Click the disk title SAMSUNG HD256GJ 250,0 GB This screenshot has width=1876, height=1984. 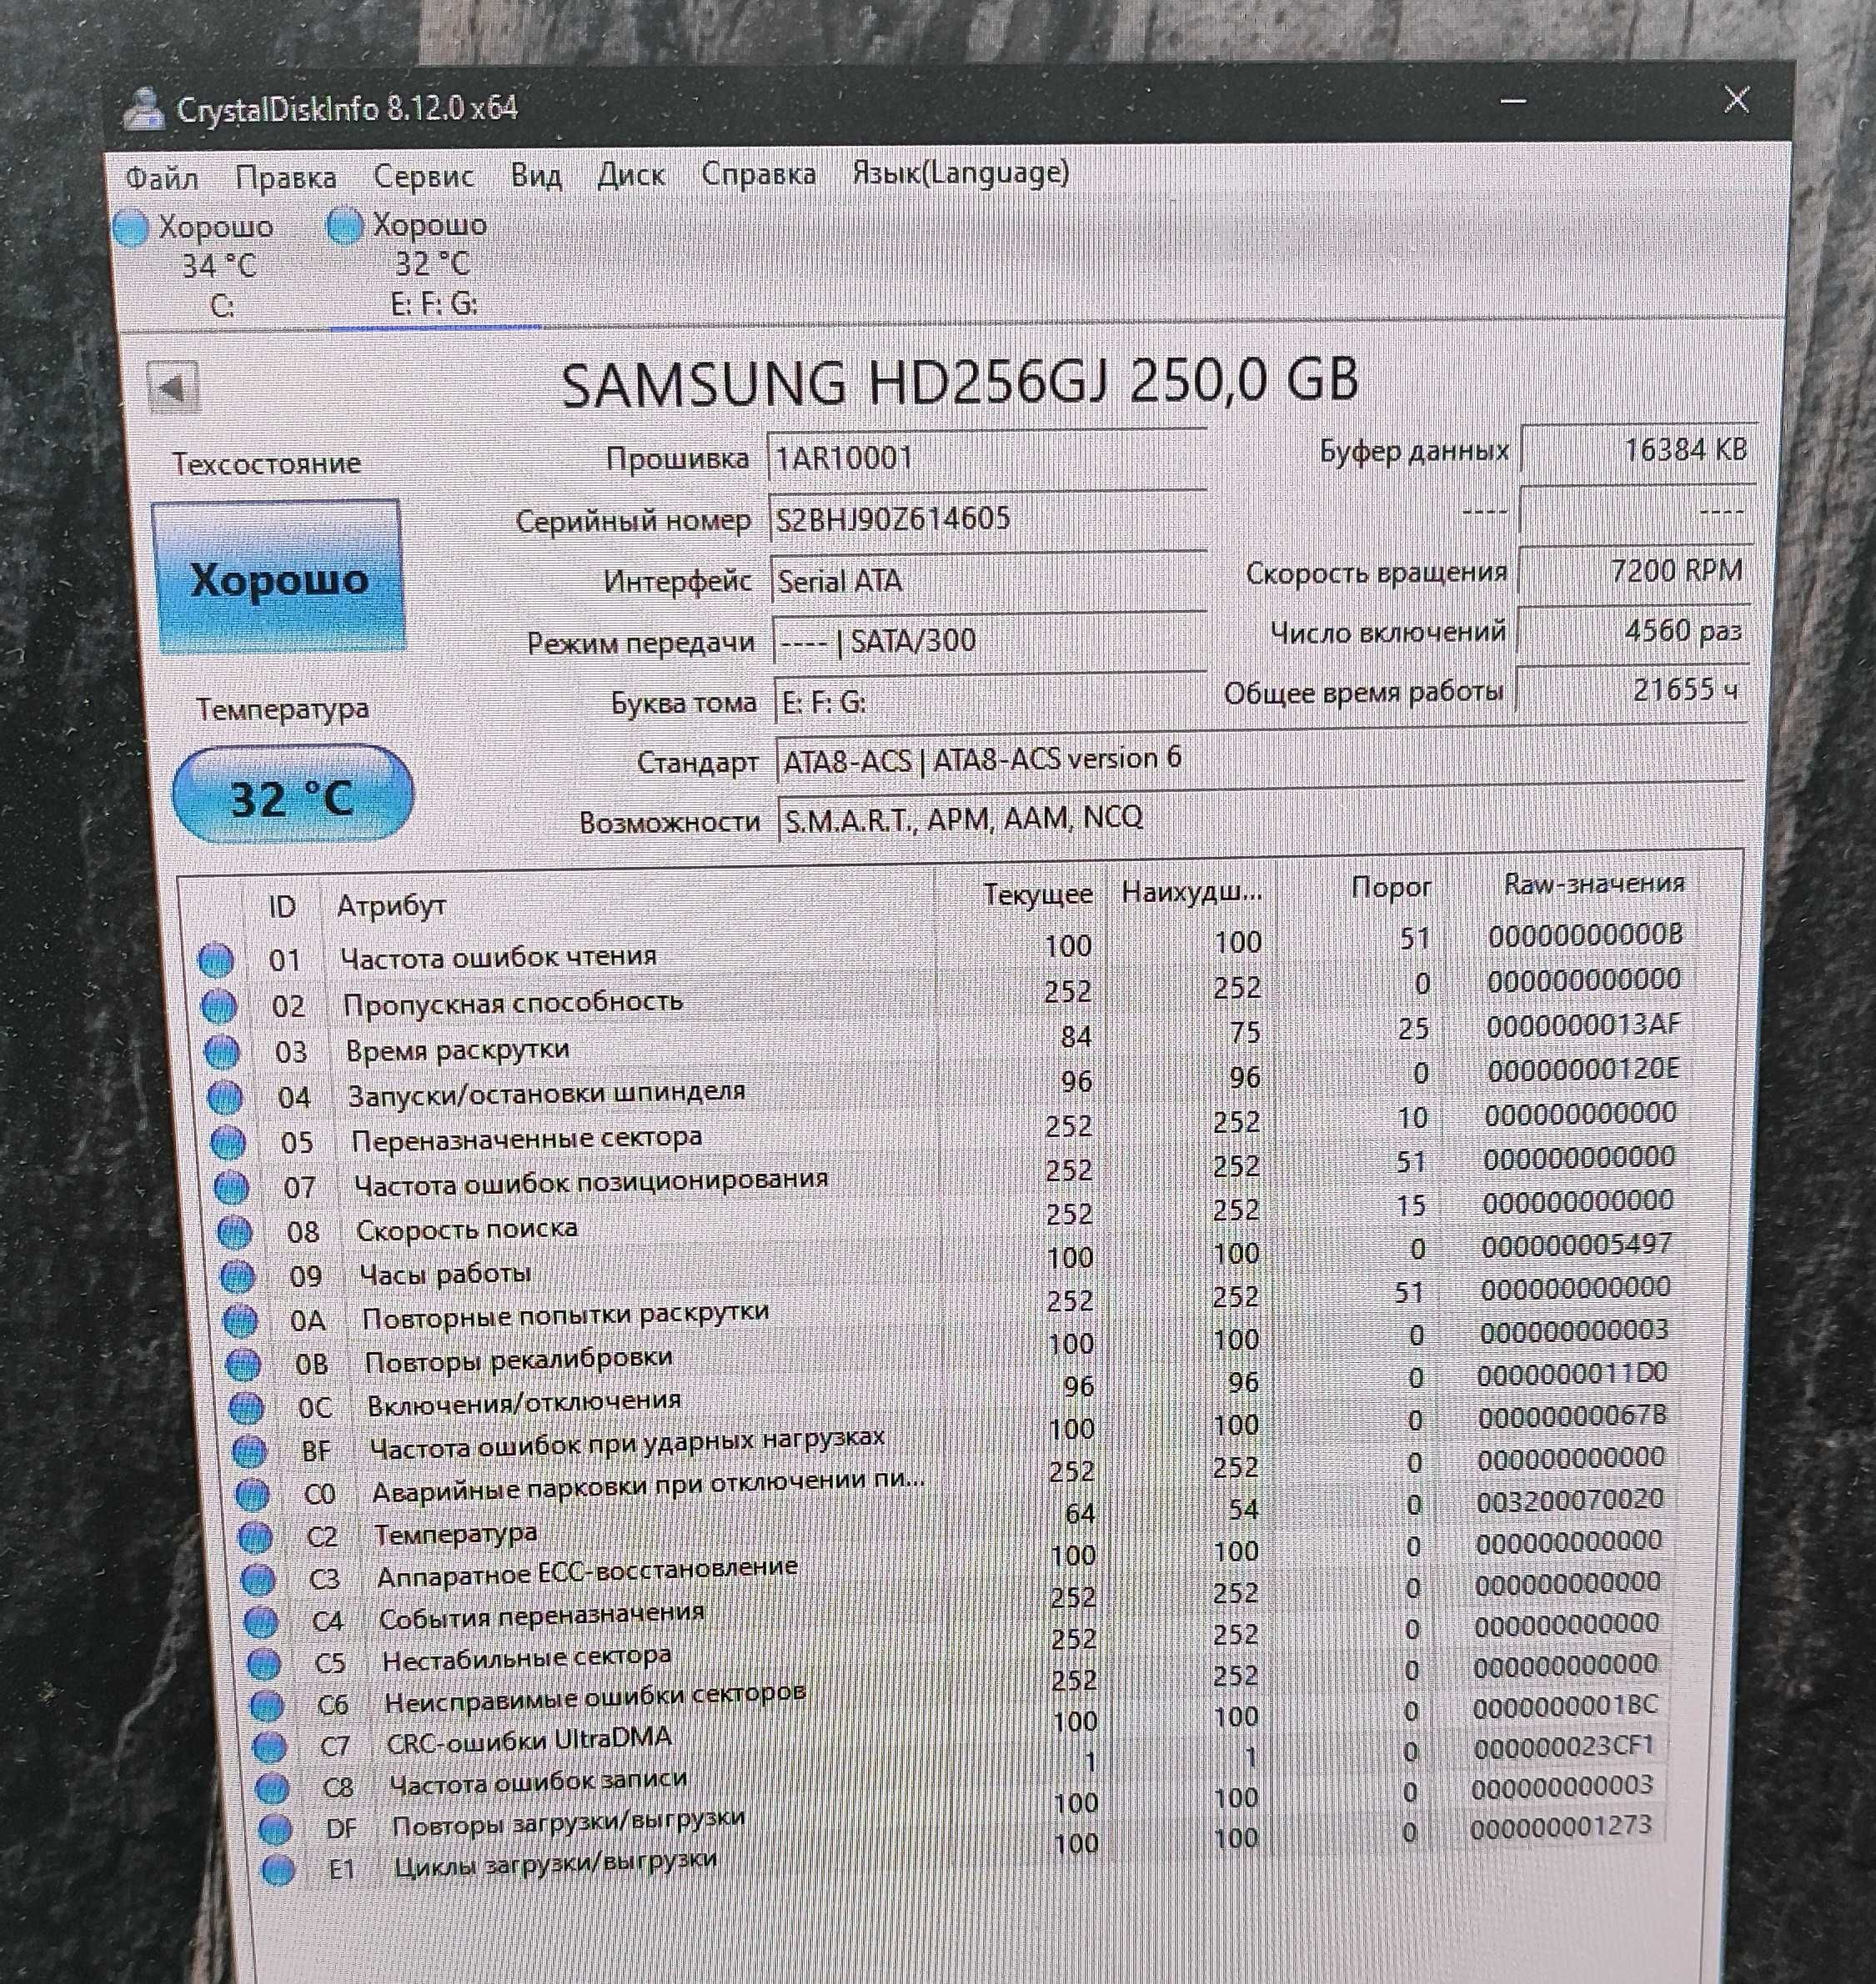click(x=960, y=382)
